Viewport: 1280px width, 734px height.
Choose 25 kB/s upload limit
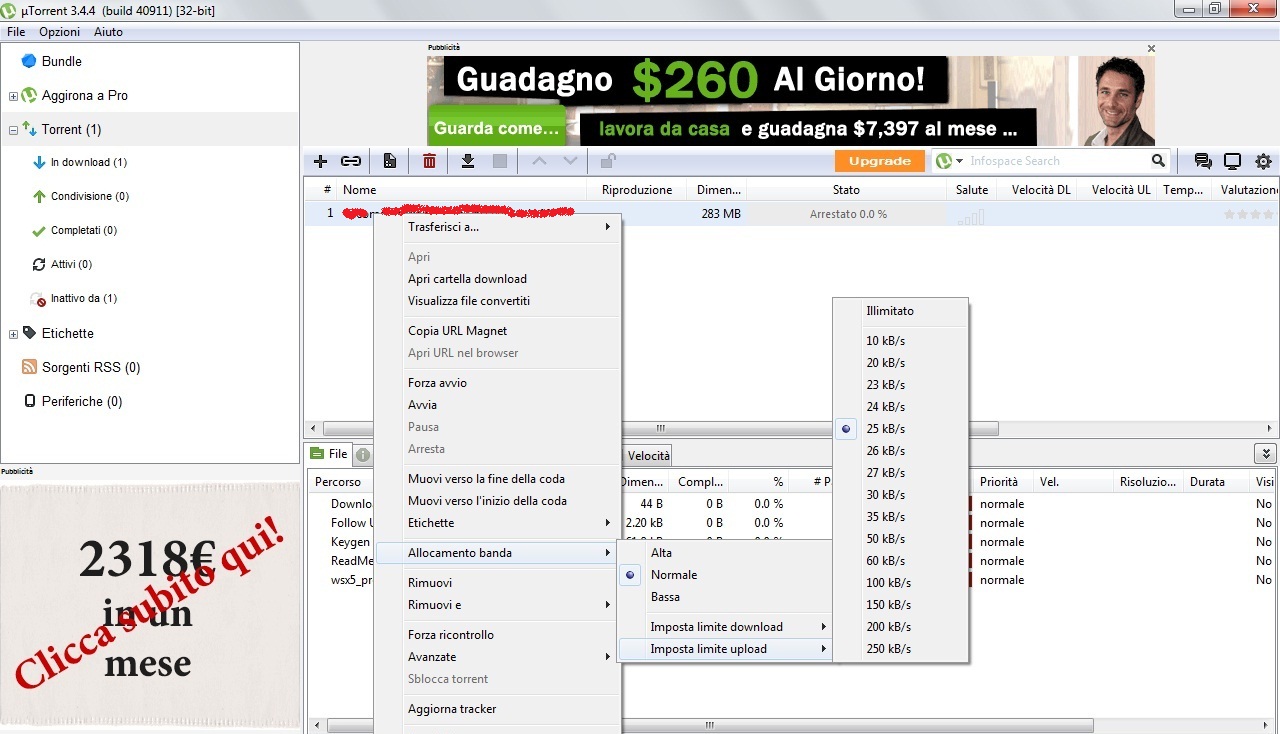click(x=886, y=429)
